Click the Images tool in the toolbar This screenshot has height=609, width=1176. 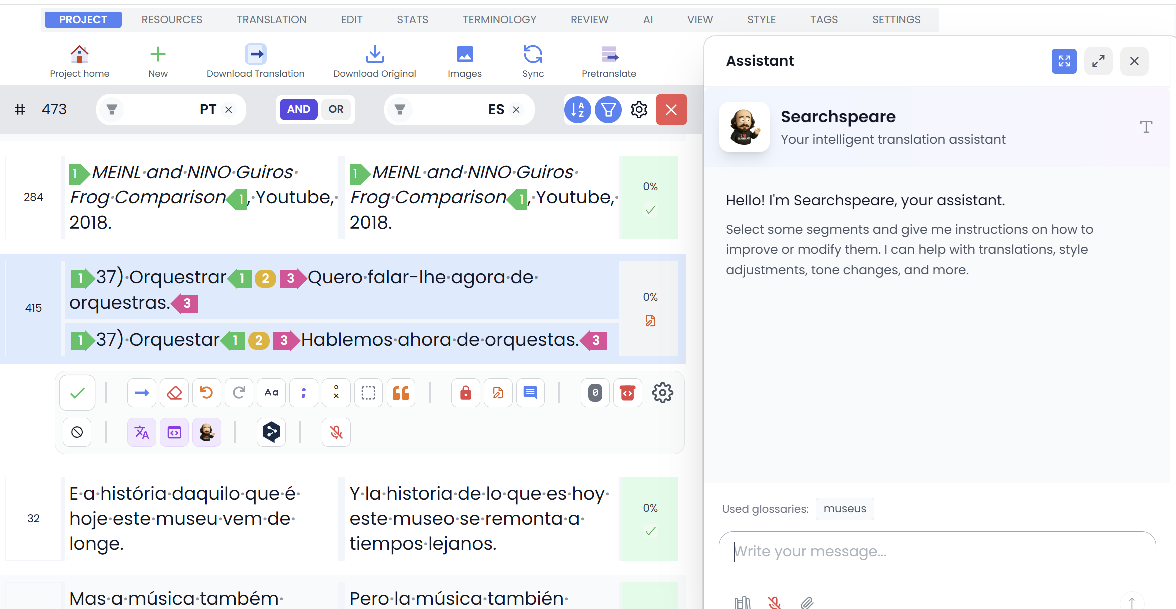coord(464,59)
